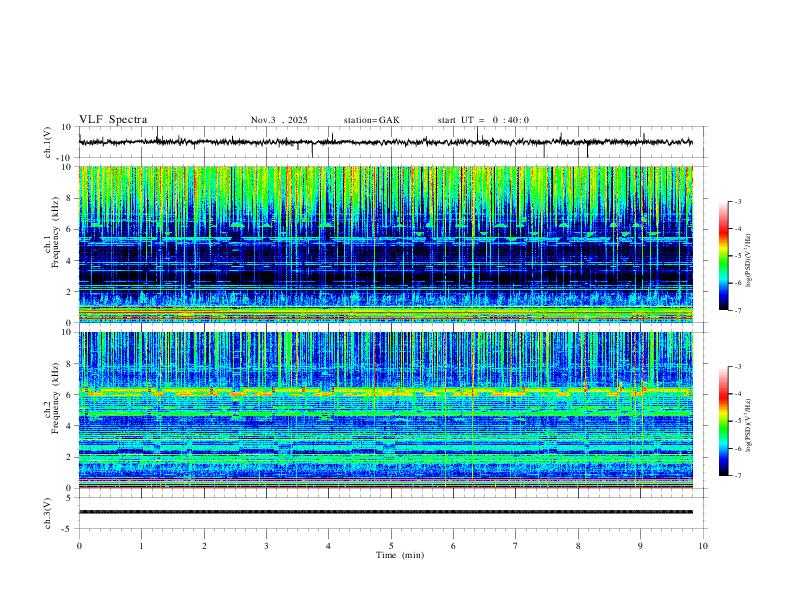Click the '-7' label on ch.2 color bar
Image resolution: width=792 pixels, height=612 pixels.
tap(737, 476)
